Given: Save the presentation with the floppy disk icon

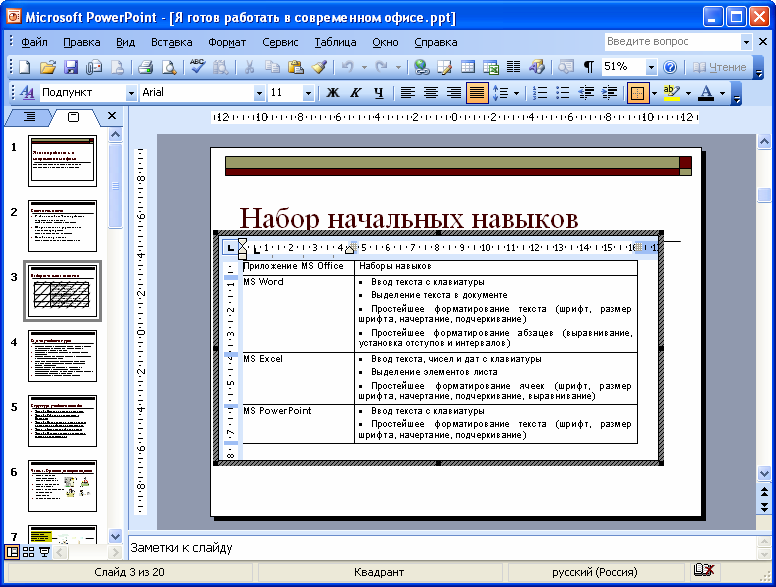Looking at the screenshot, I should (x=71, y=67).
